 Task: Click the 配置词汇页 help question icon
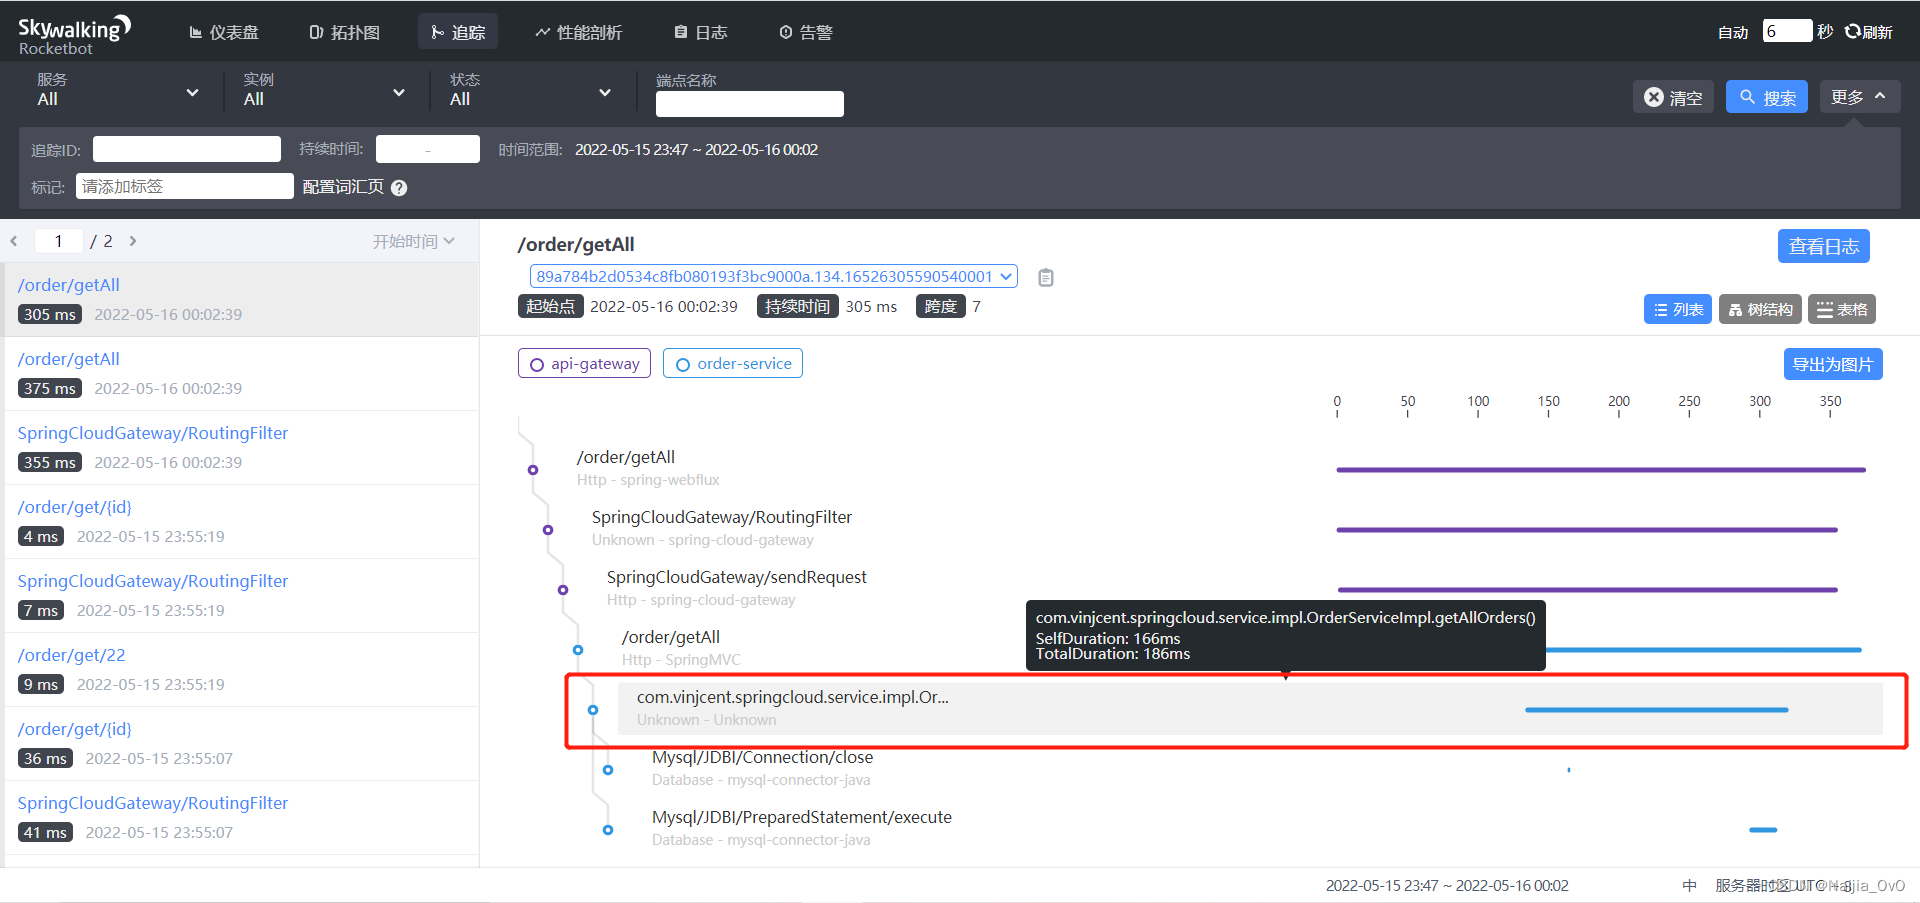point(399,188)
